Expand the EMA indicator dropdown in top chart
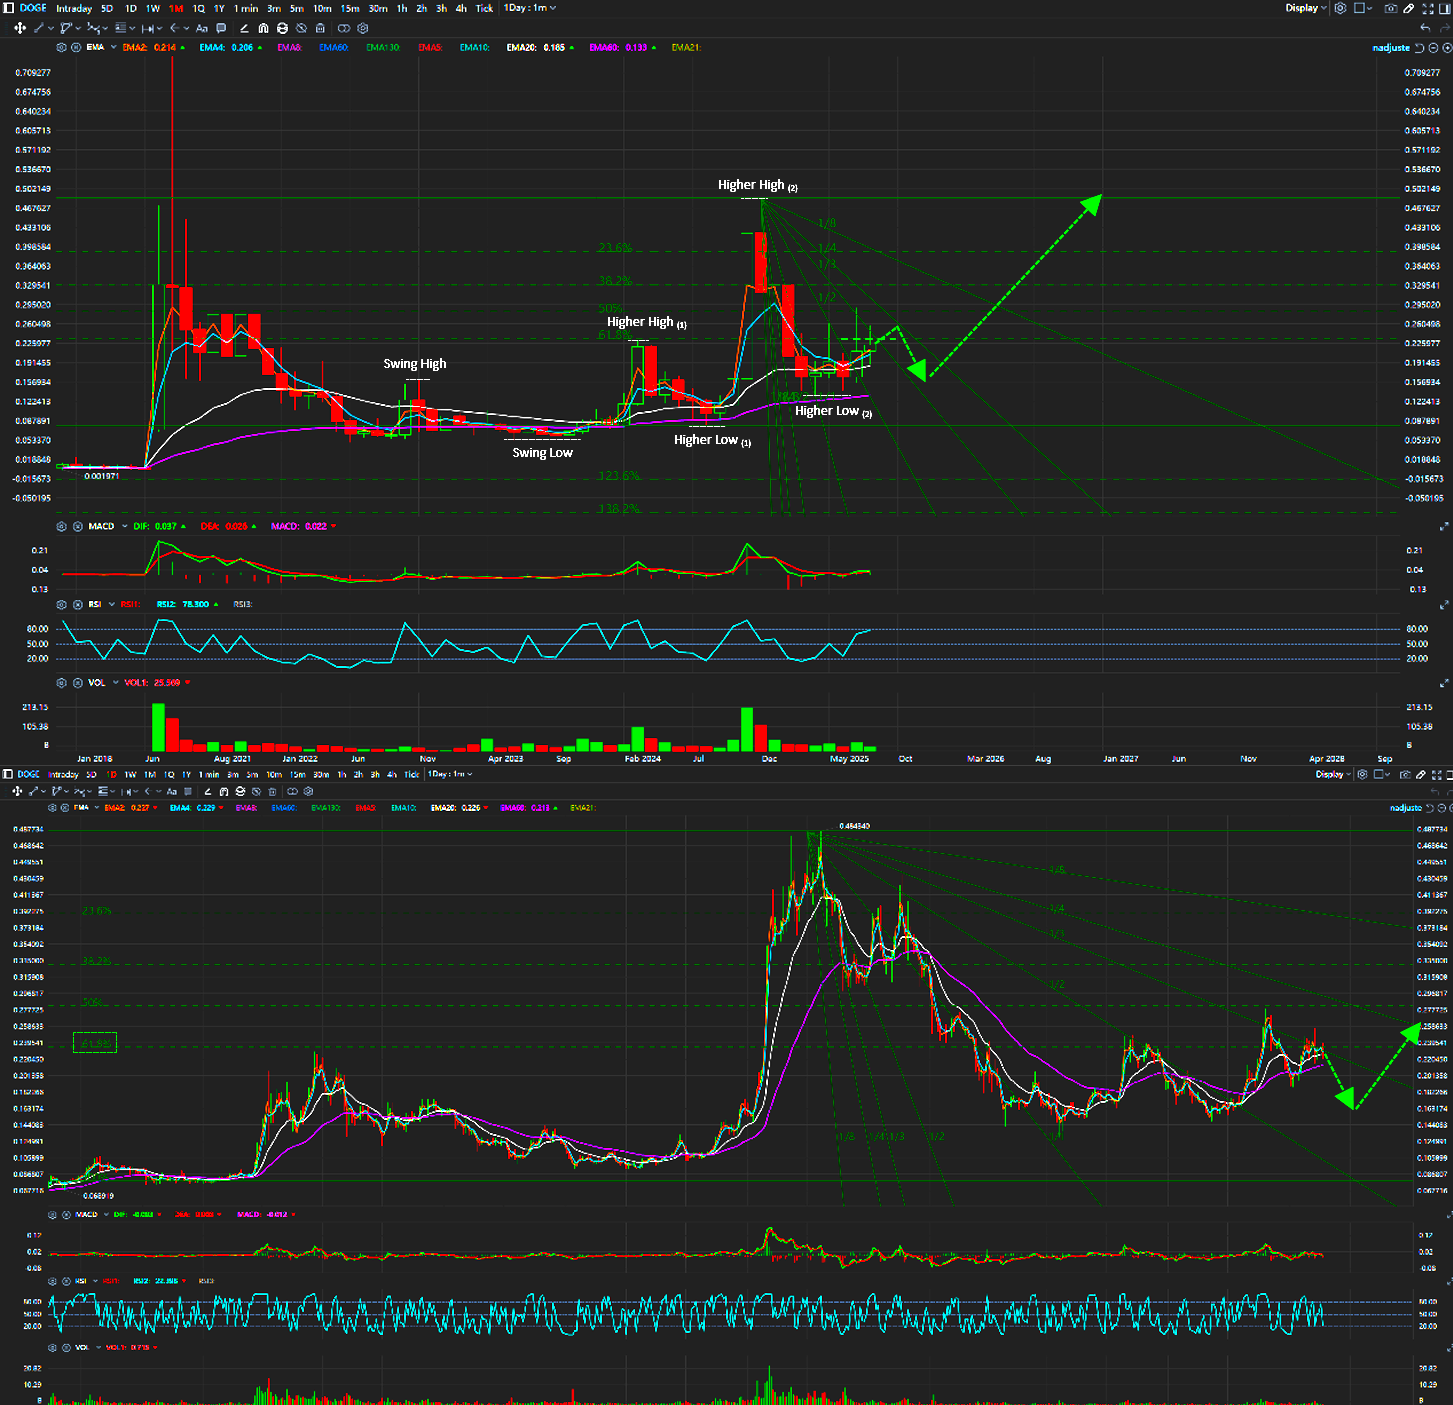This screenshot has height=1405, width=1453. 113,47
